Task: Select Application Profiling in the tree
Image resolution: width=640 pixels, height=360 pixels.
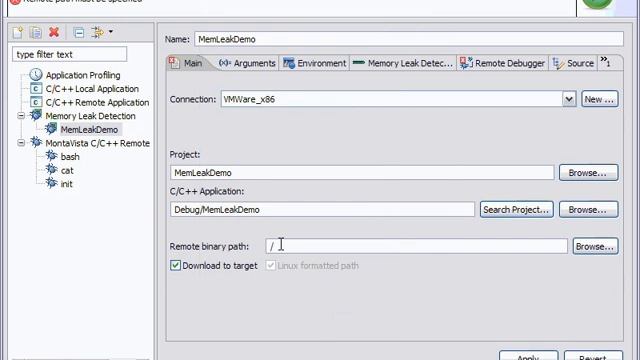Action: [x=83, y=75]
